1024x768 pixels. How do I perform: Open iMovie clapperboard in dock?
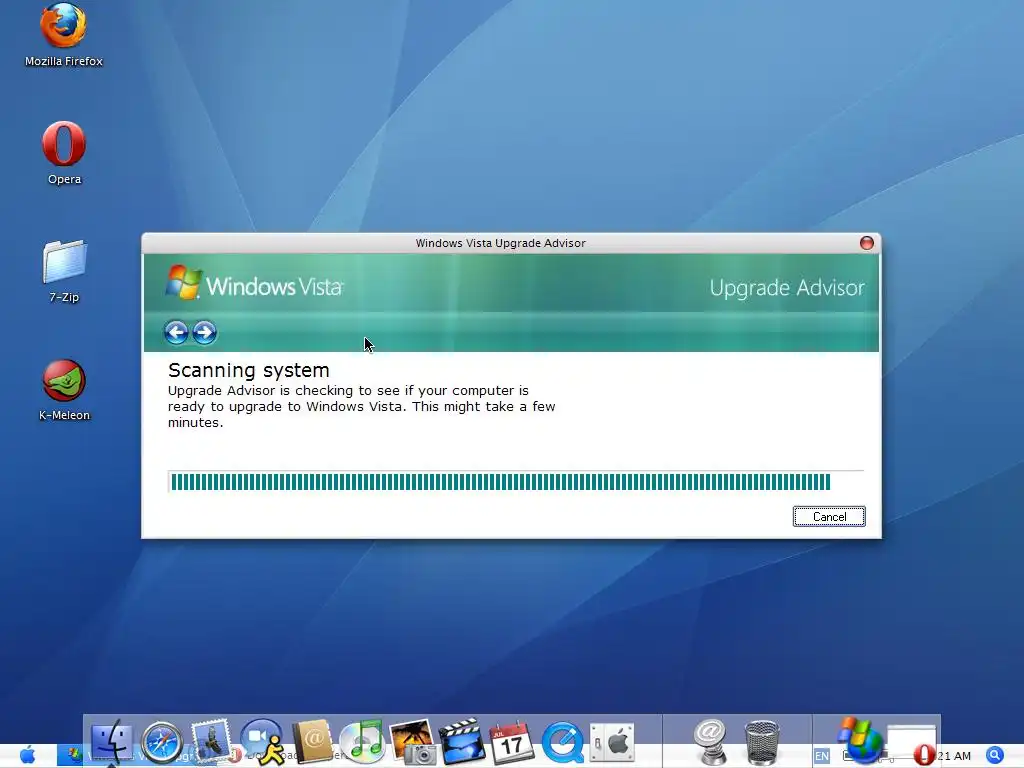pyautogui.click(x=462, y=741)
